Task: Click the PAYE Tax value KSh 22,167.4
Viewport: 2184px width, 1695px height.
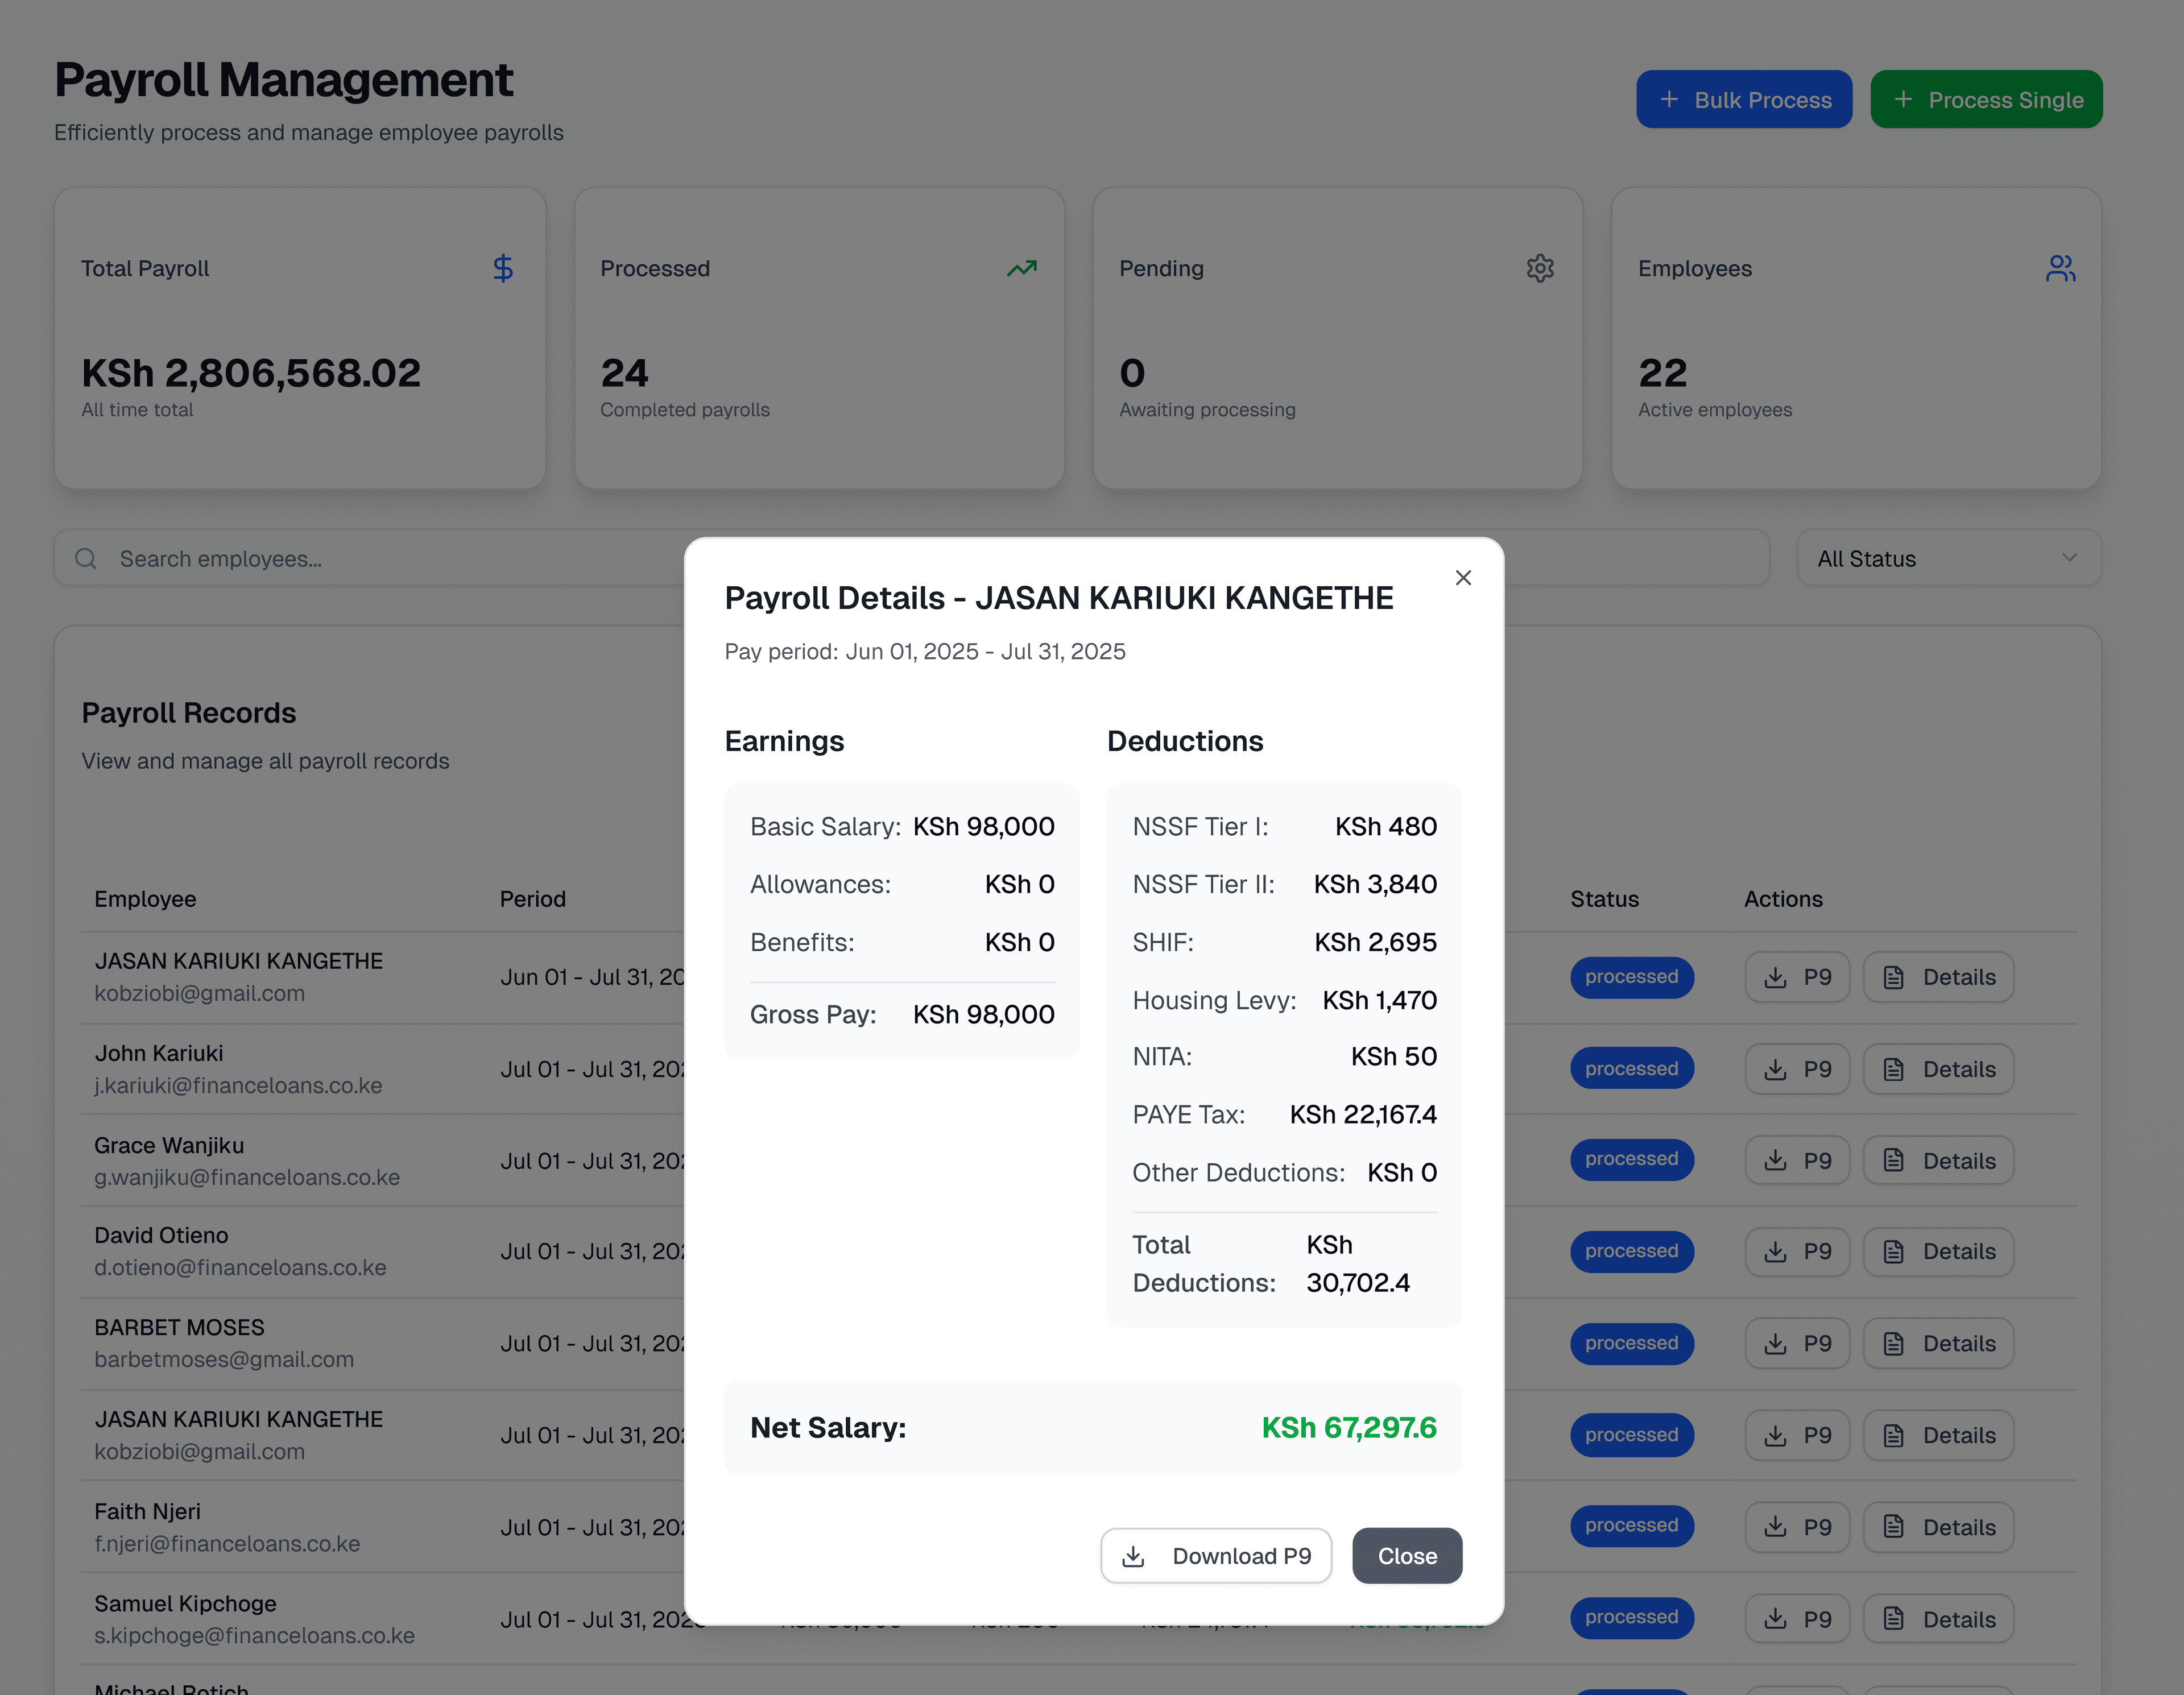Action: (x=1363, y=1115)
